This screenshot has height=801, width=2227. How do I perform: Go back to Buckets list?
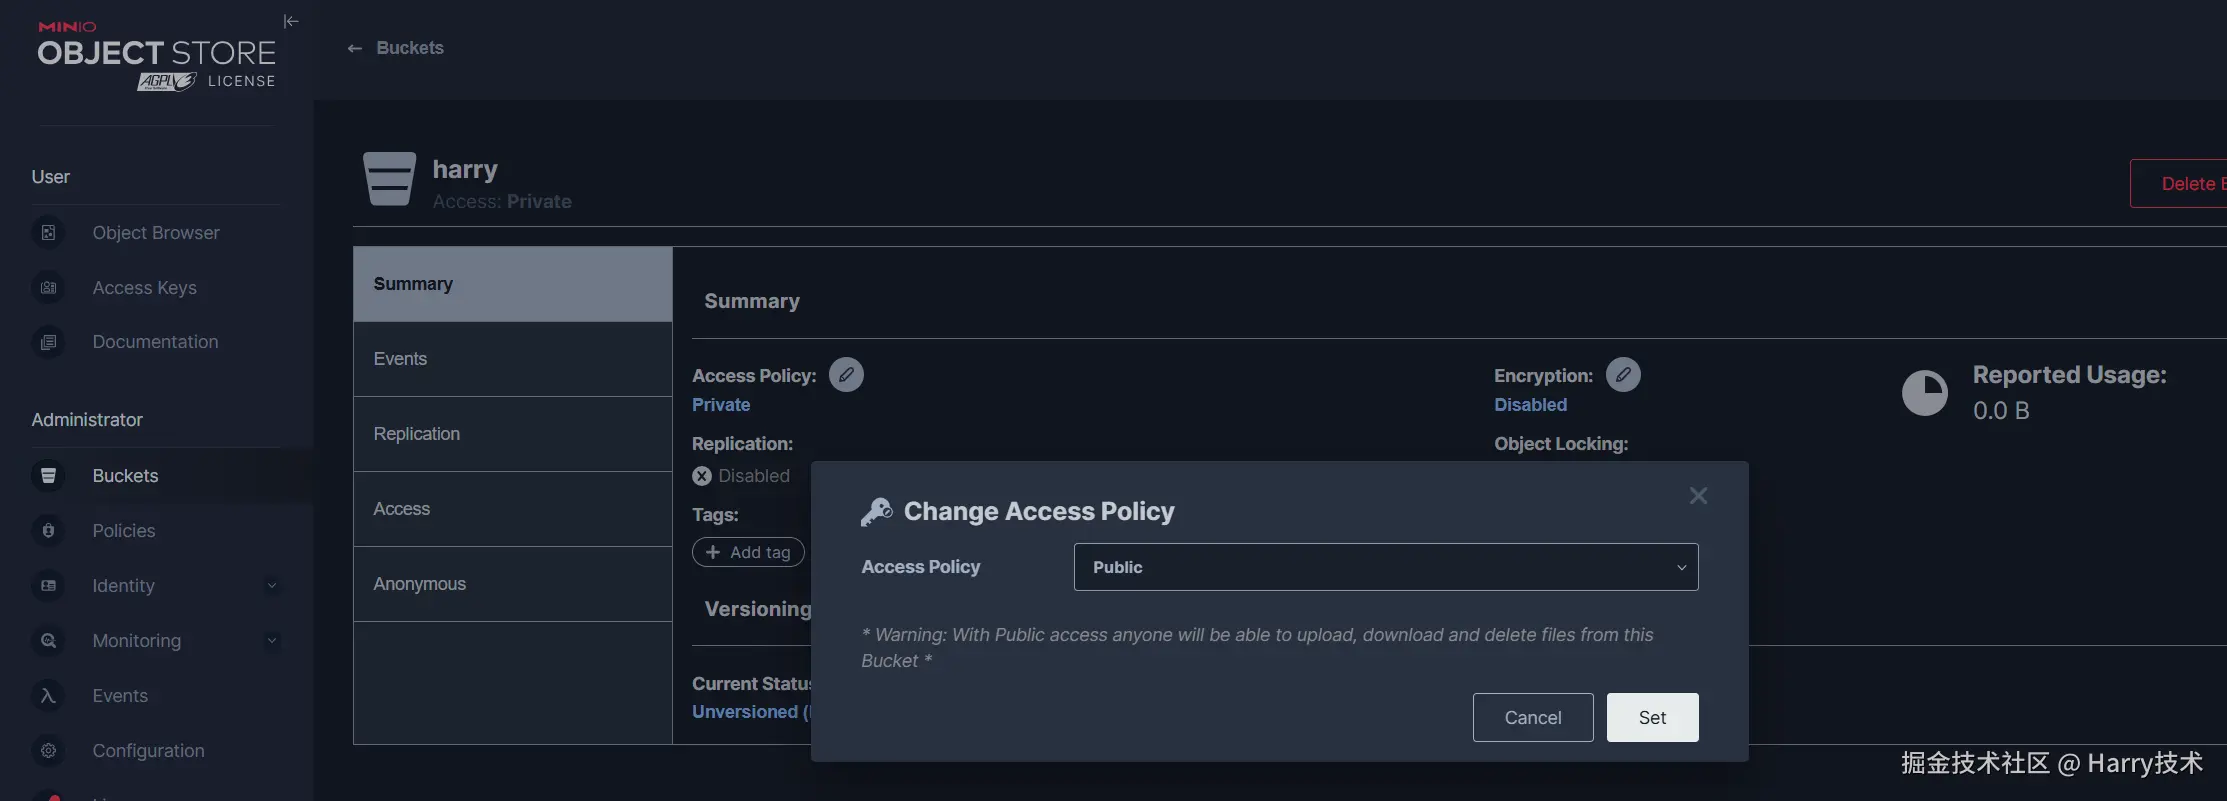396,48
